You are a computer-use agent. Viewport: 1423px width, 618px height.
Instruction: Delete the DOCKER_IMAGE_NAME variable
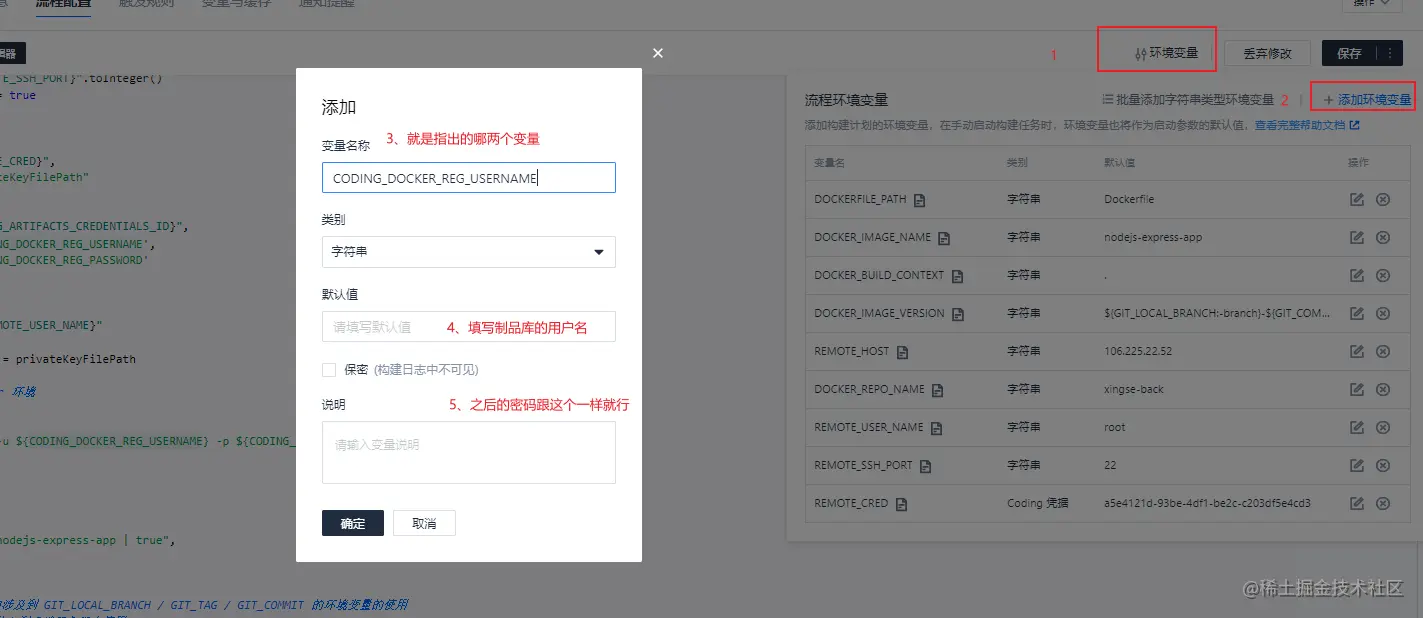pos(1383,238)
